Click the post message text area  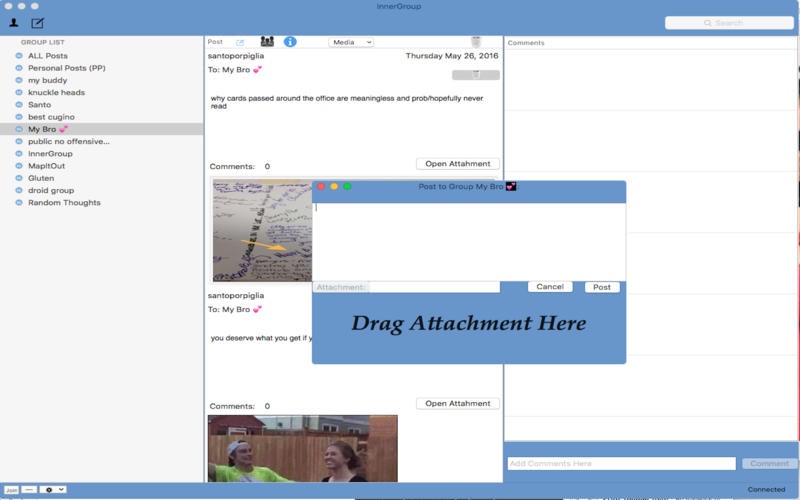click(469, 241)
